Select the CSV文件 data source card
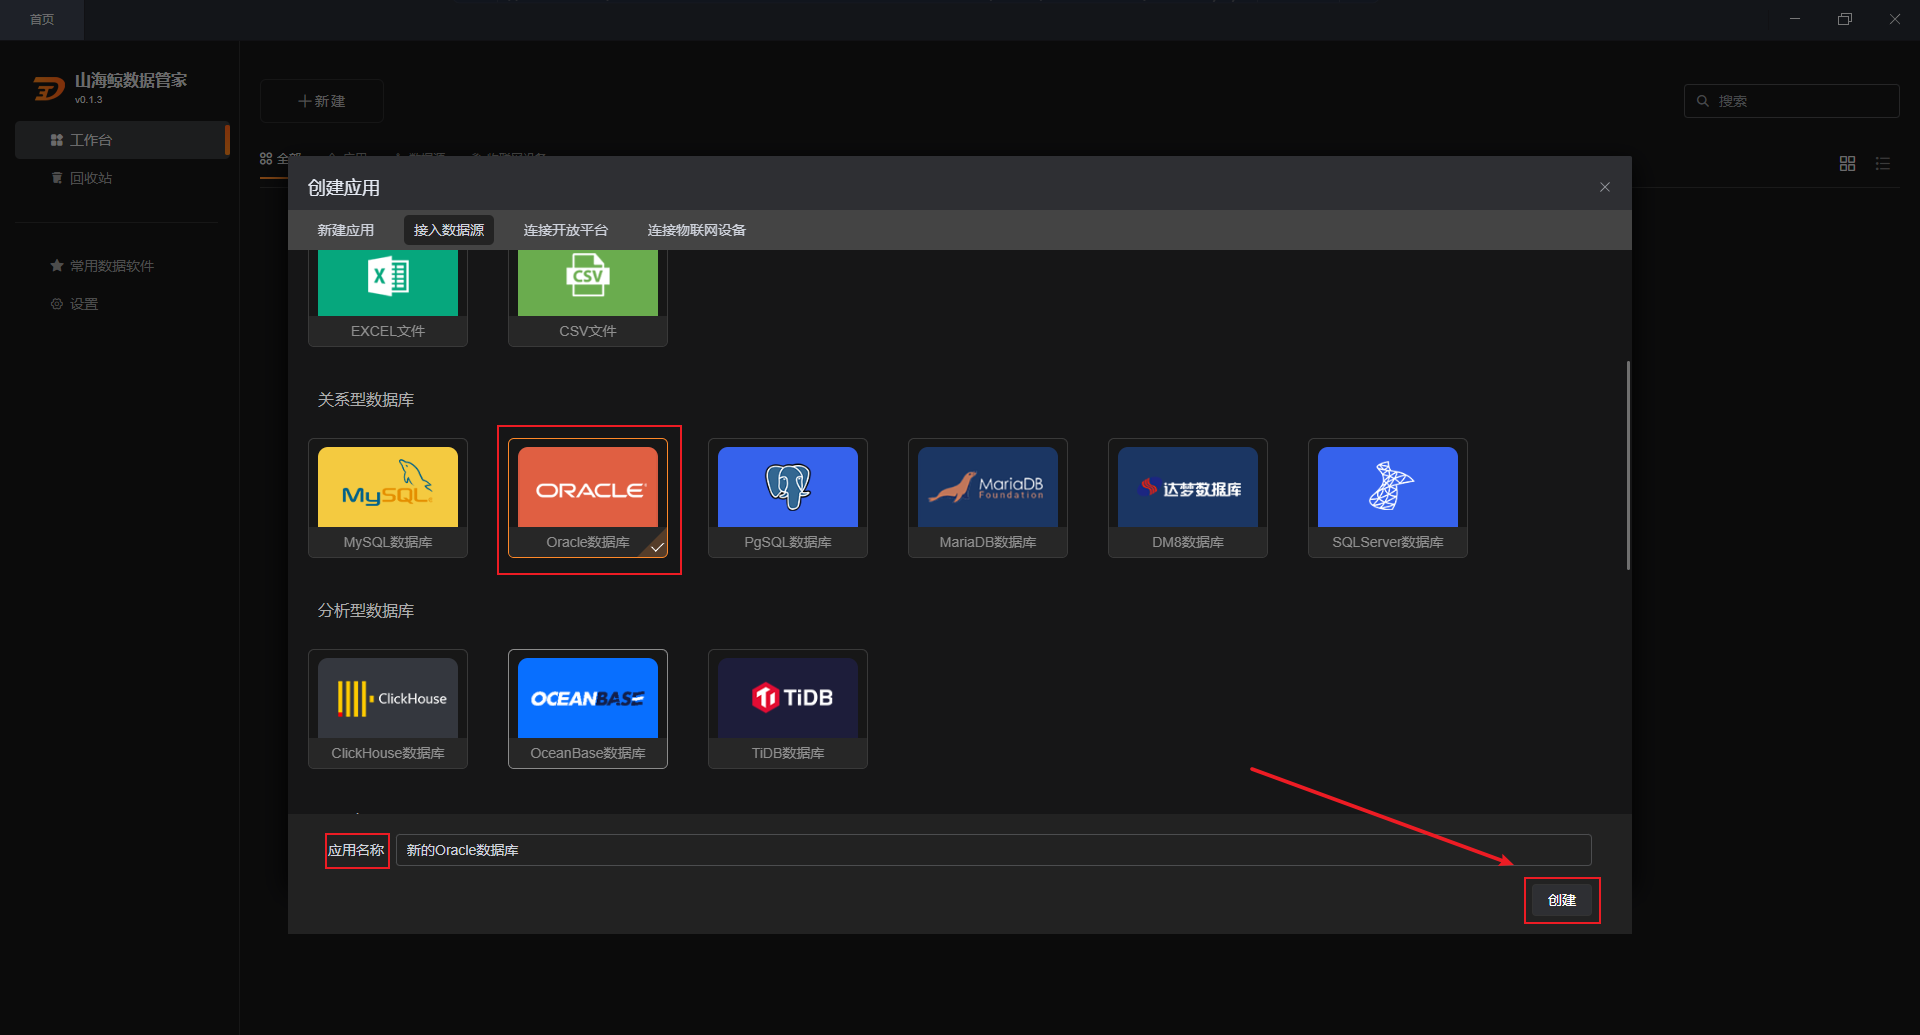The image size is (1920, 1035). (x=588, y=298)
